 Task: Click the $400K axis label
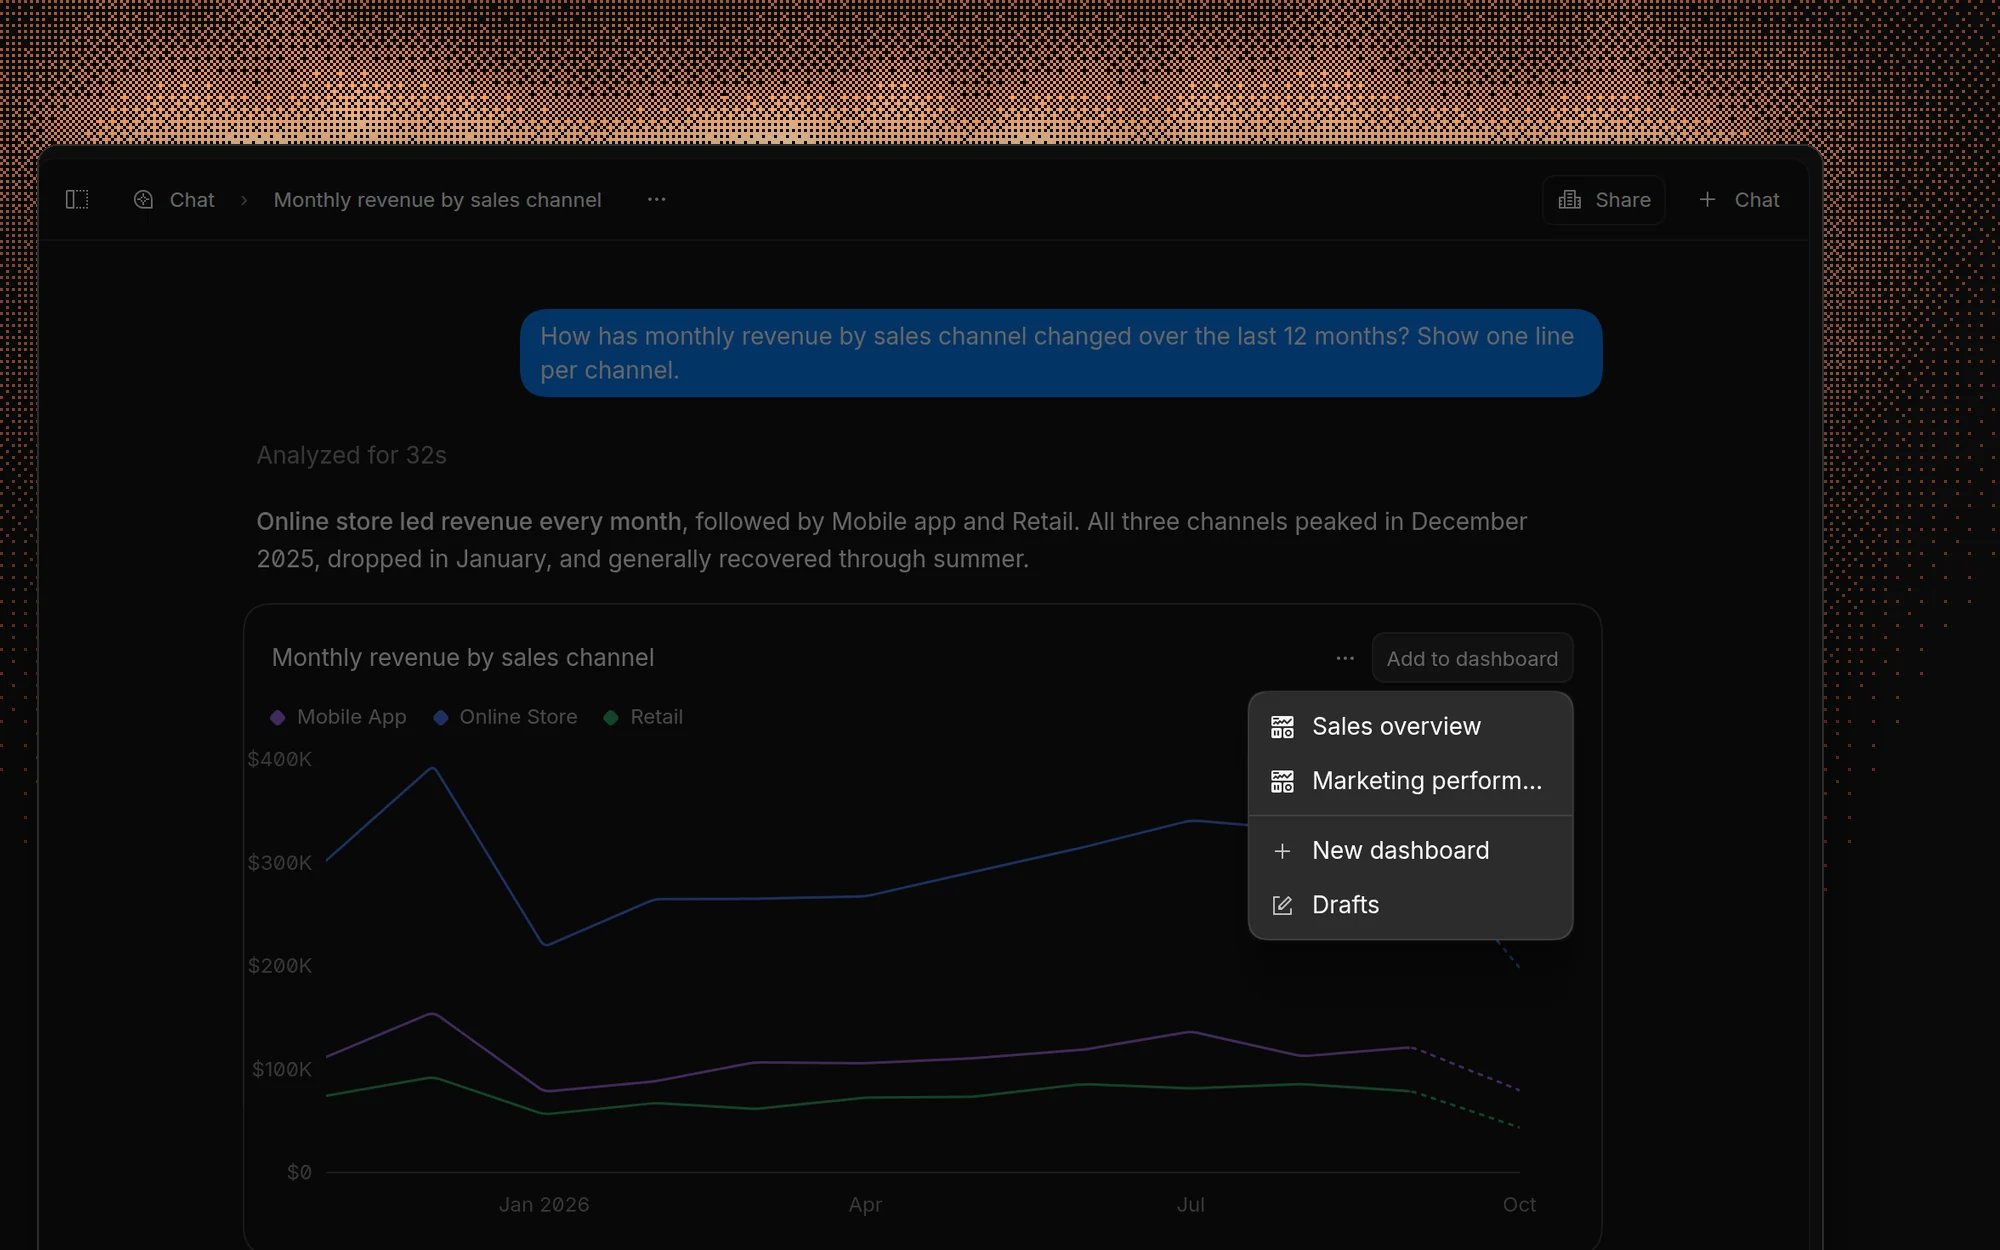pos(280,759)
